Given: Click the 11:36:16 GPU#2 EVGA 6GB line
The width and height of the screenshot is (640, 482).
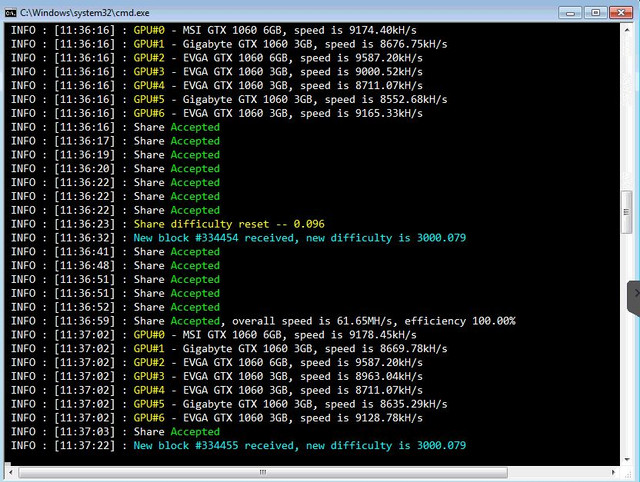Looking at the screenshot, I should (x=217, y=58).
